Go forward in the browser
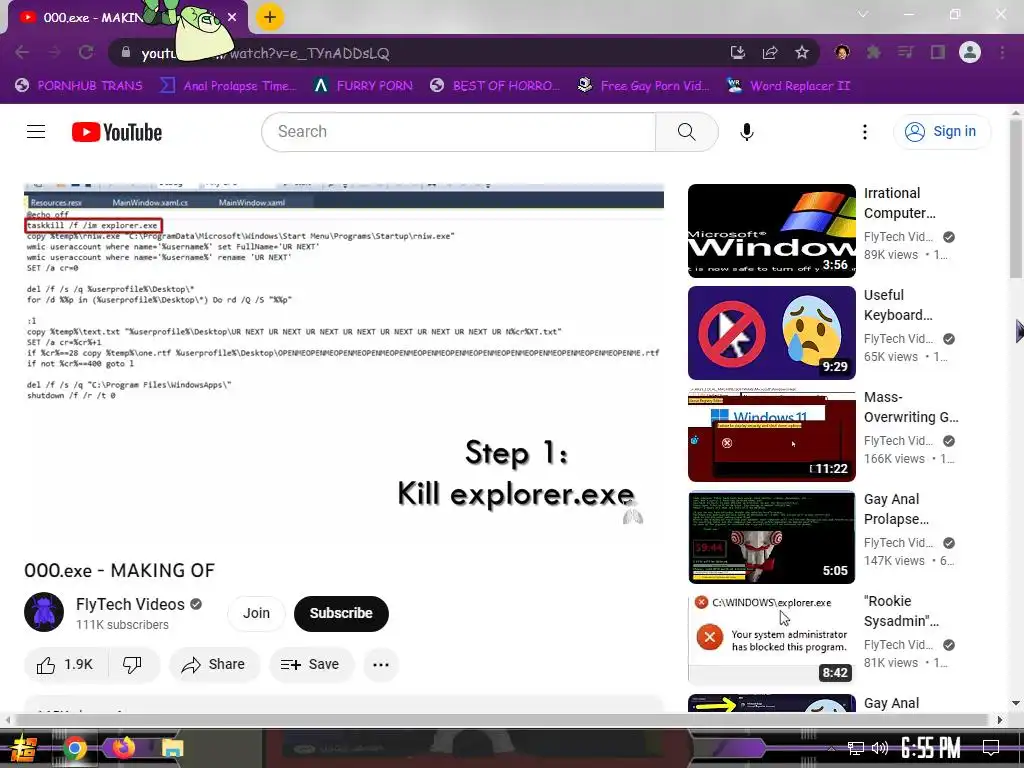Screen dimensions: 1024x768 tap(54, 53)
